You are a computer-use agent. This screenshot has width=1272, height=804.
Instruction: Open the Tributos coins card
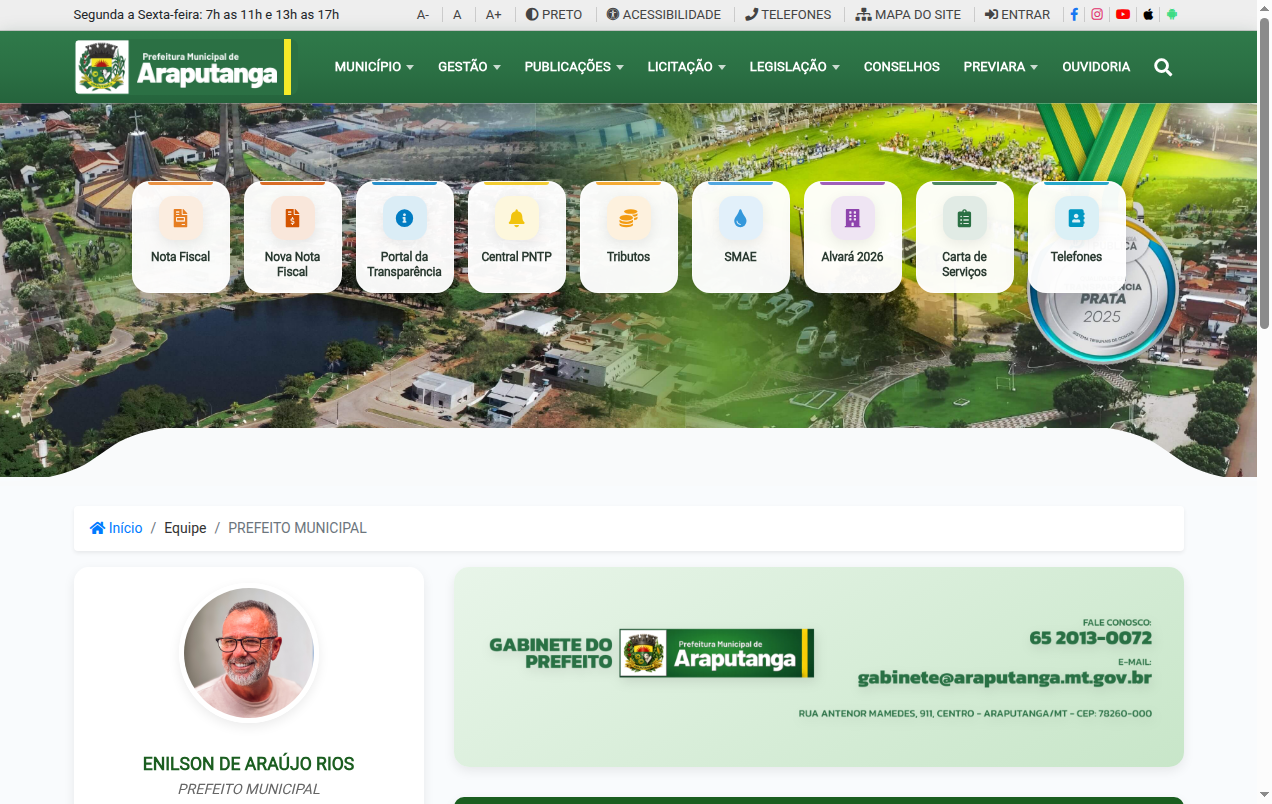629,237
